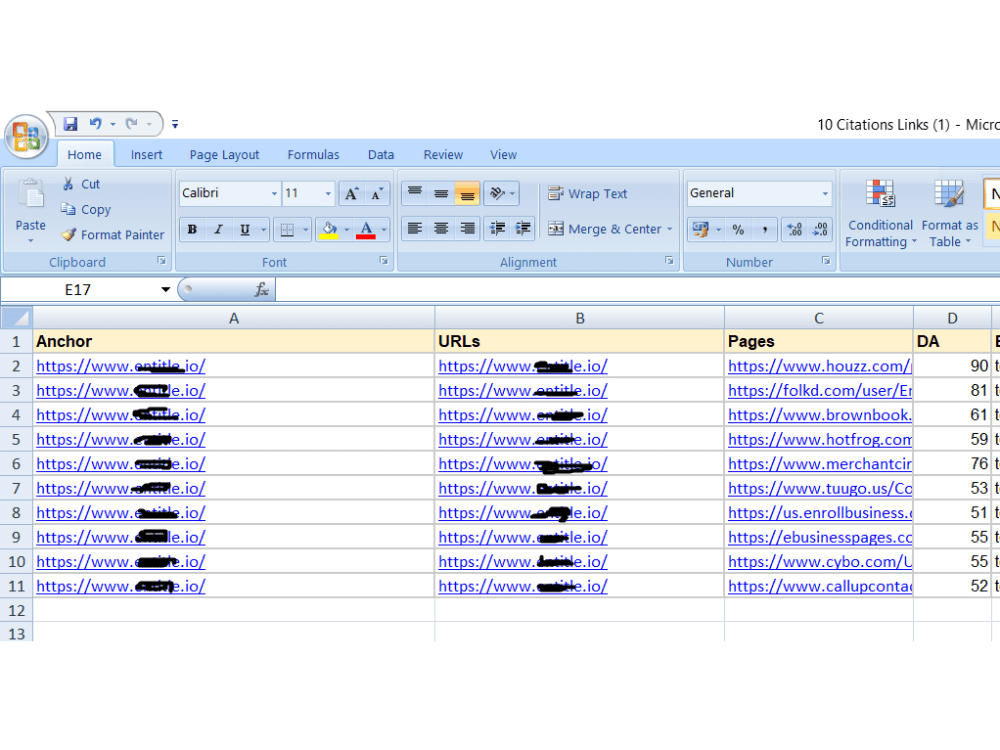Open Merge & Center dropdown arrow
Viewport: 1000px width, 750px height.
(670, 229)
